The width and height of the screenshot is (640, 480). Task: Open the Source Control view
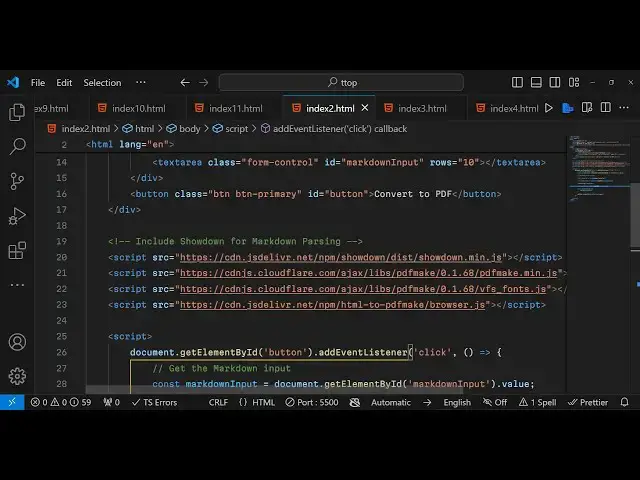click(17, 181)
